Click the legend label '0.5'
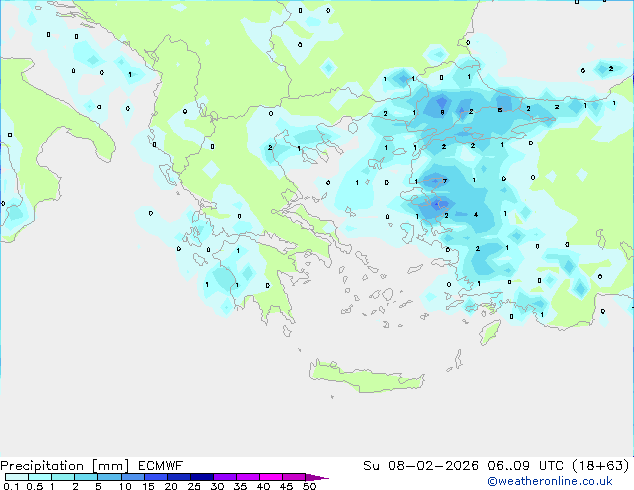The image size is (634, 490). (x=35, y=486)
